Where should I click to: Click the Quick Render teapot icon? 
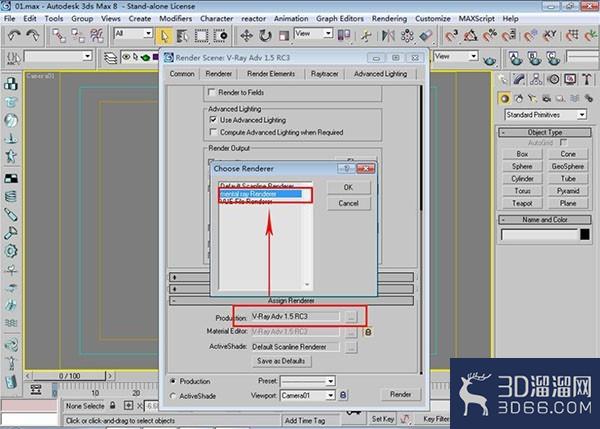click(490, 60)
